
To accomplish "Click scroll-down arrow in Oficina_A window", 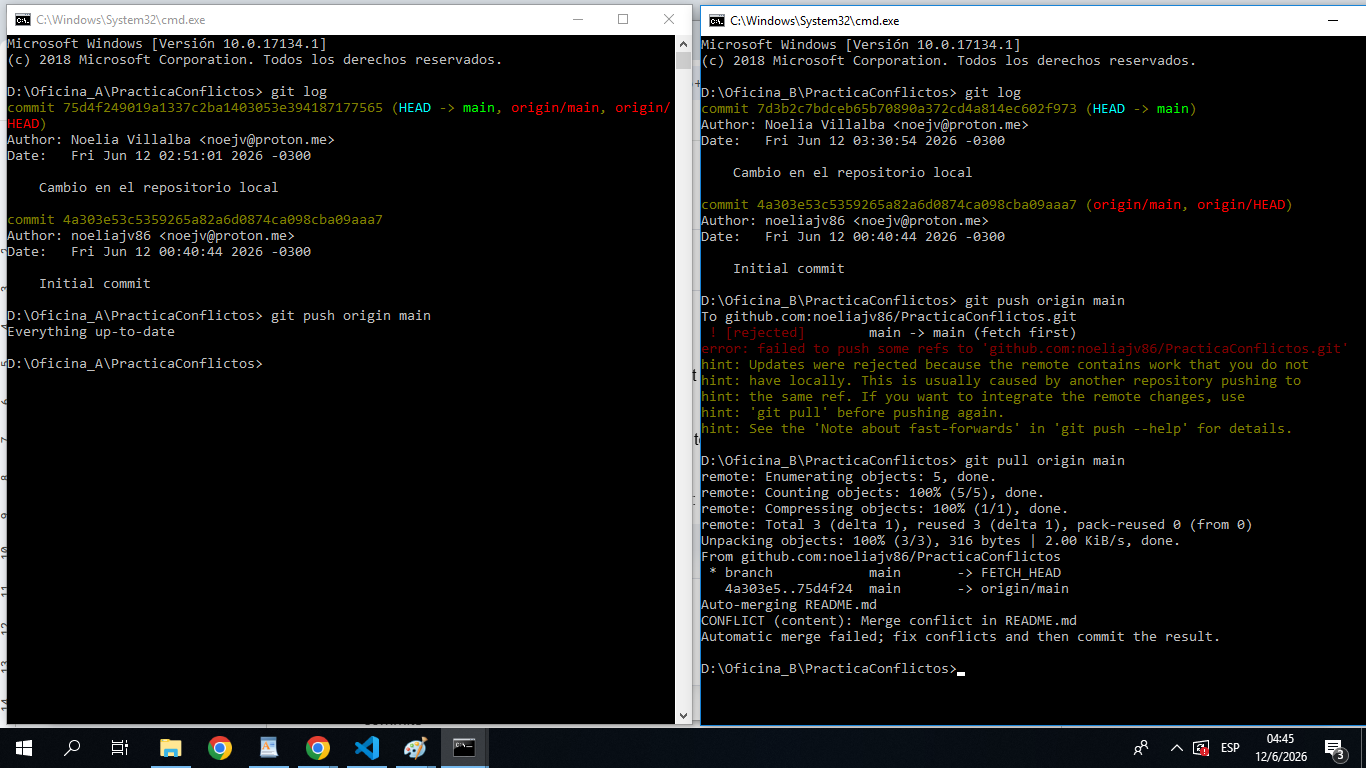I will point(684,715).
